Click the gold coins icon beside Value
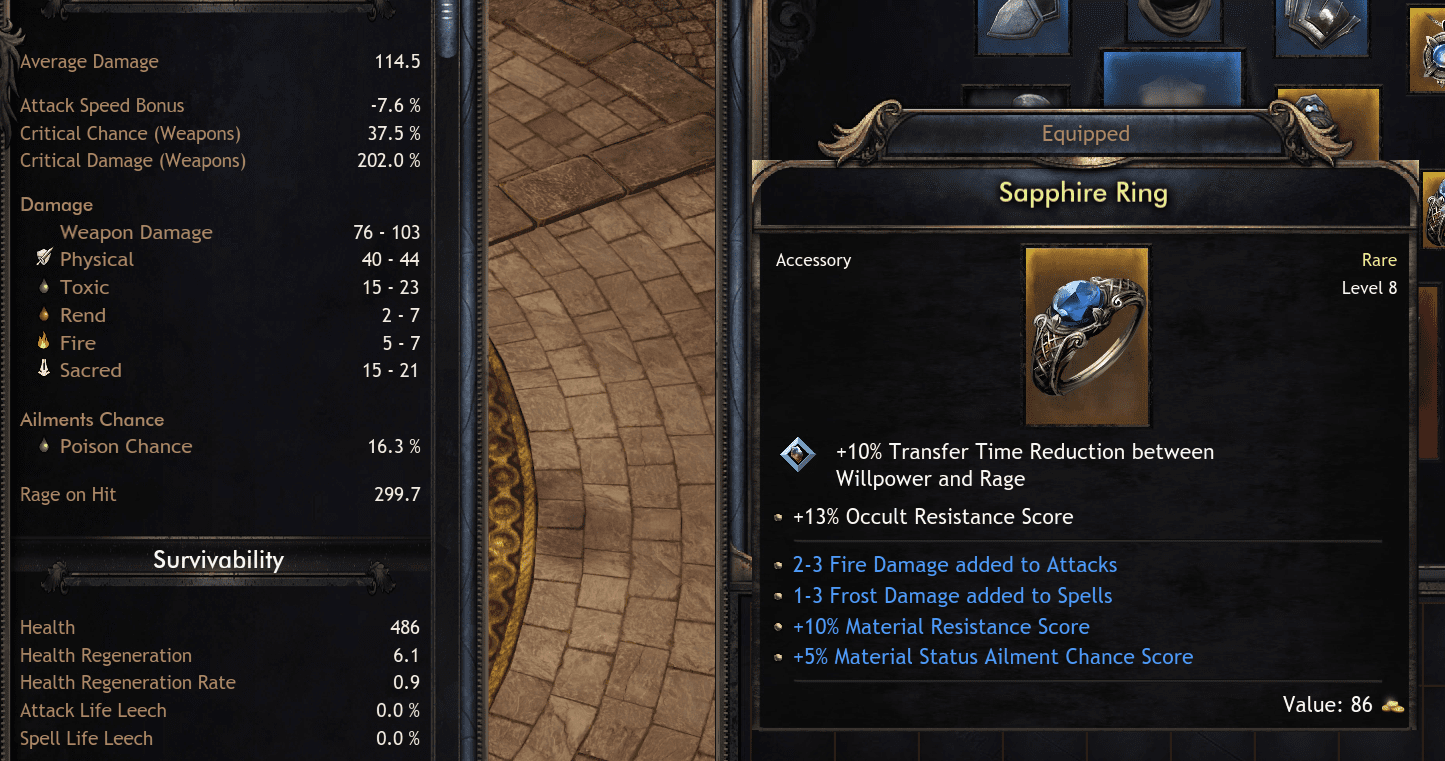This screenshot has height=761, width=1445. click(x=1393, y=705)
